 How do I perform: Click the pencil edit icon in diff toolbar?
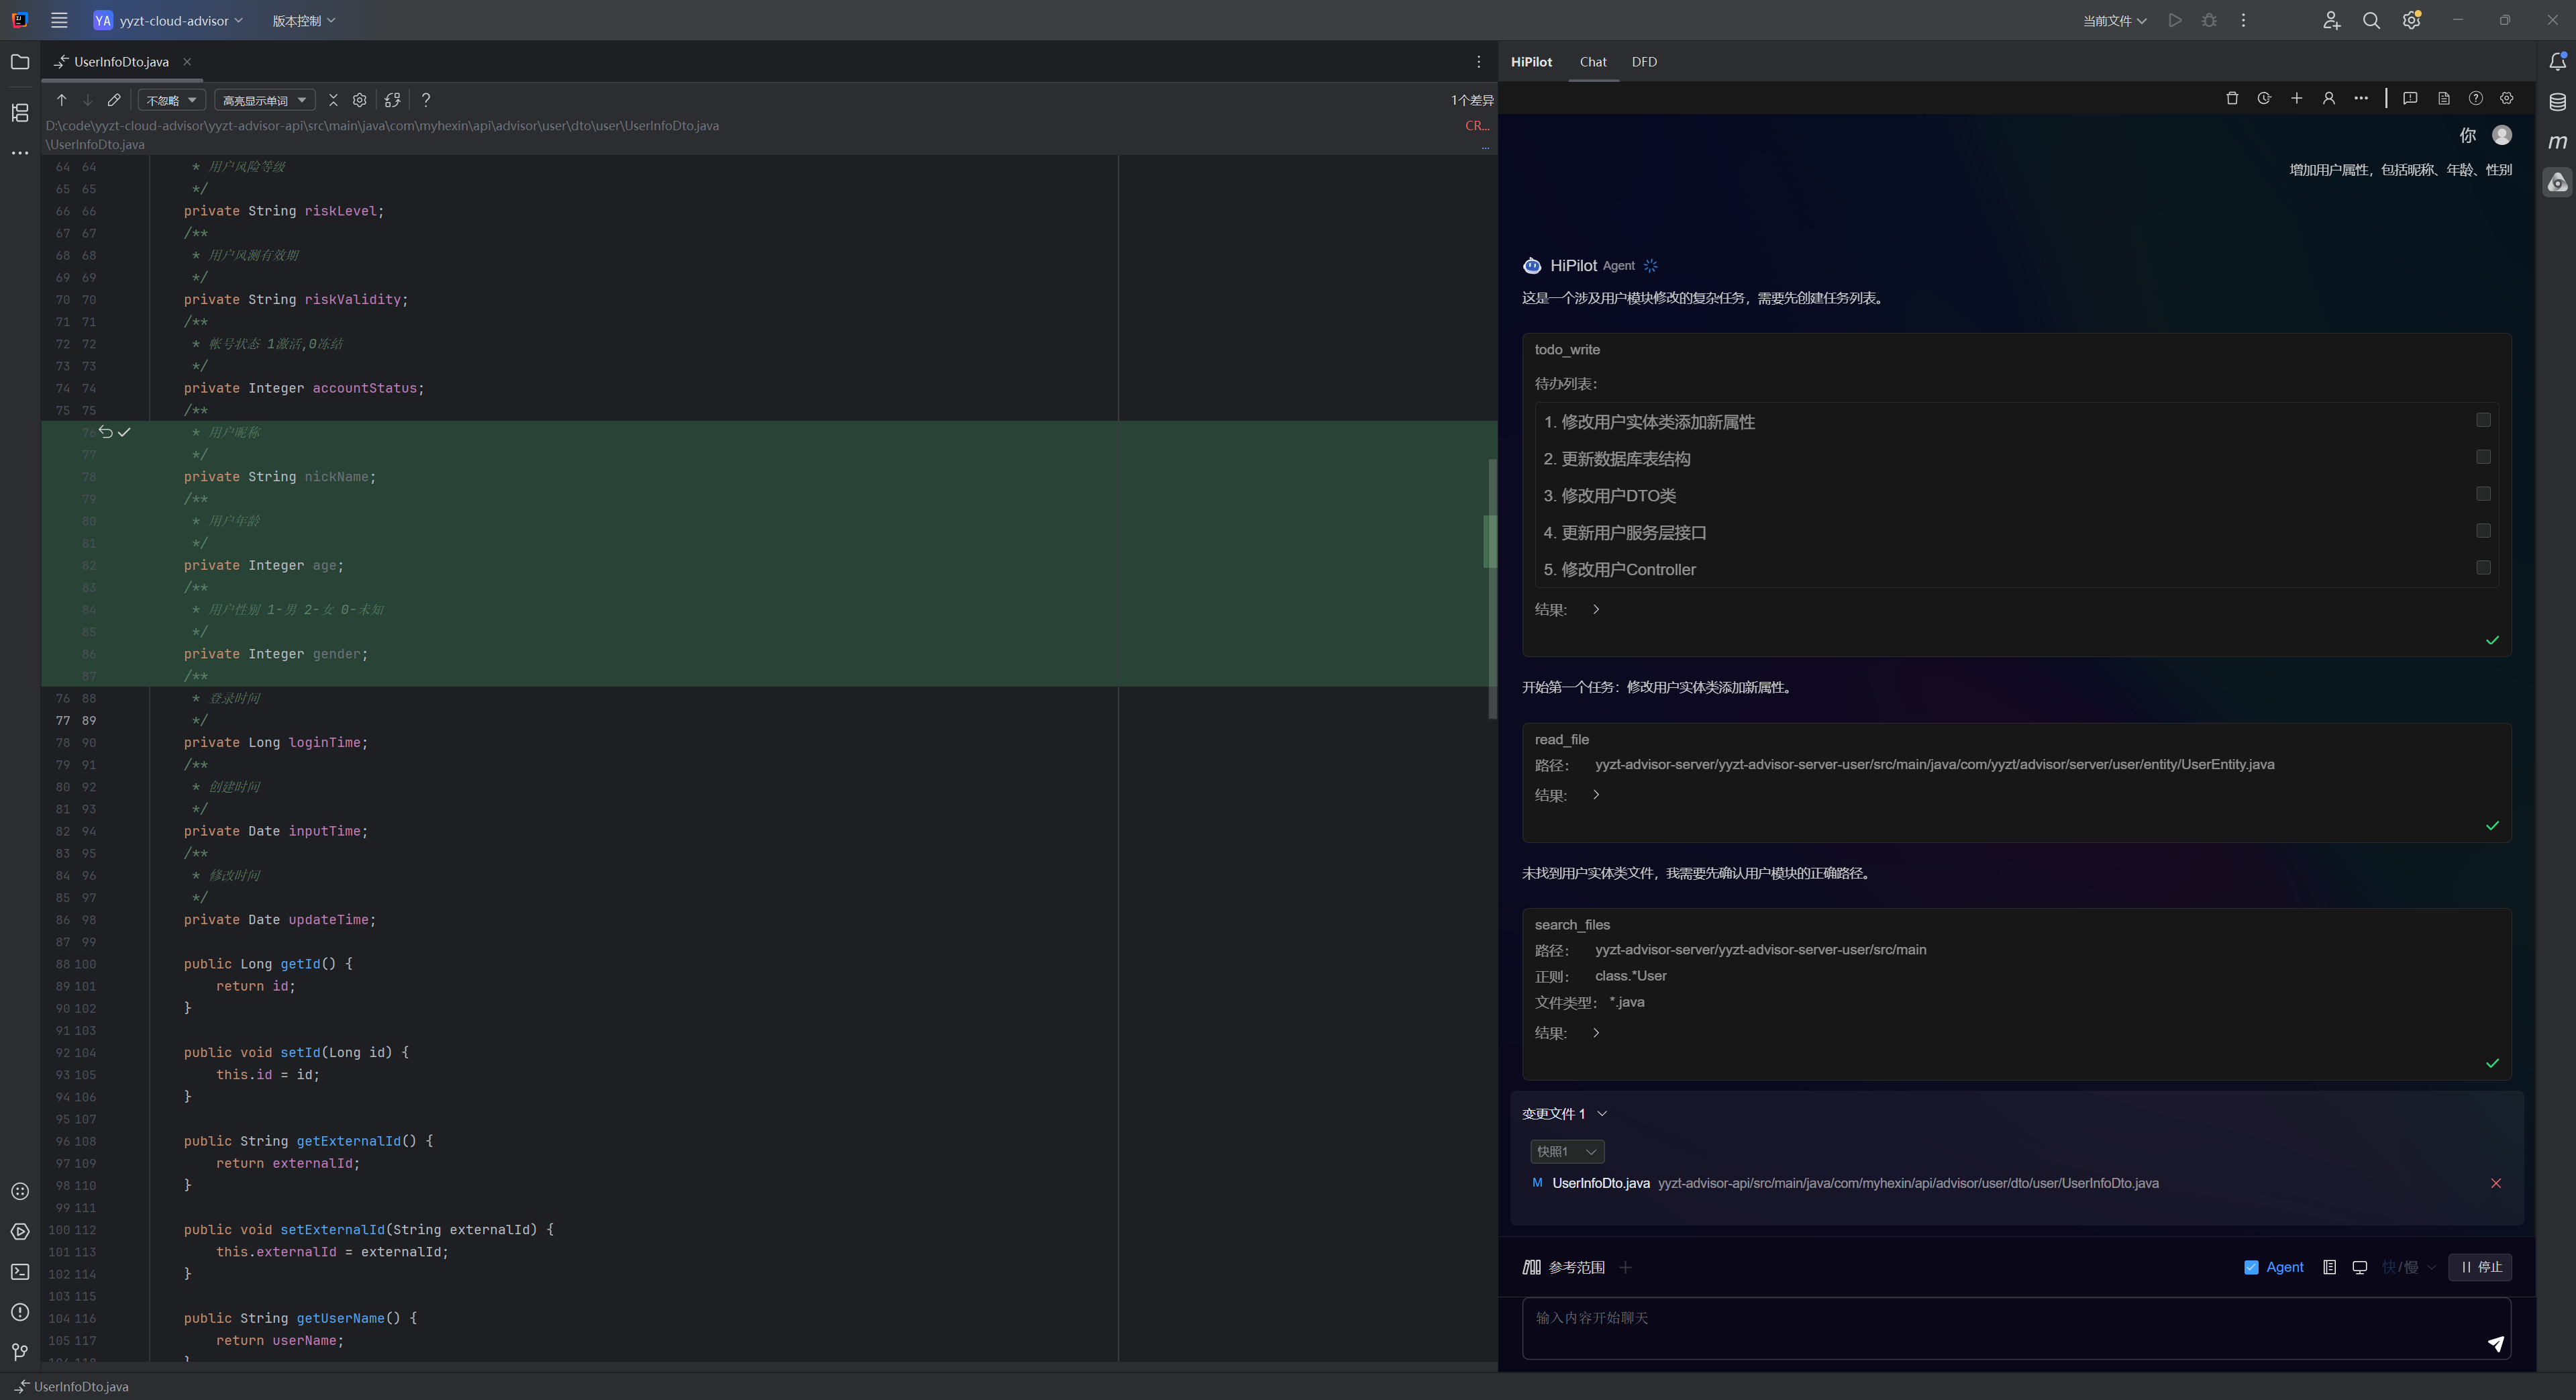click(114, 100)
